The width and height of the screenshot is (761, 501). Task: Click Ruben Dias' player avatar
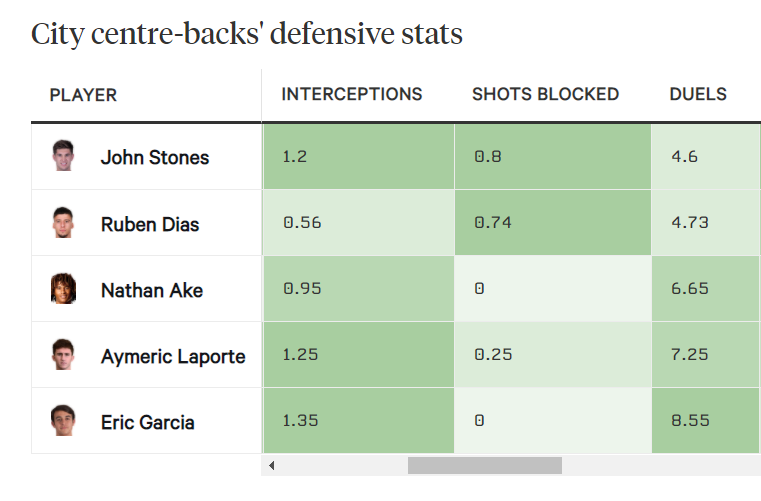pos(63,223)
